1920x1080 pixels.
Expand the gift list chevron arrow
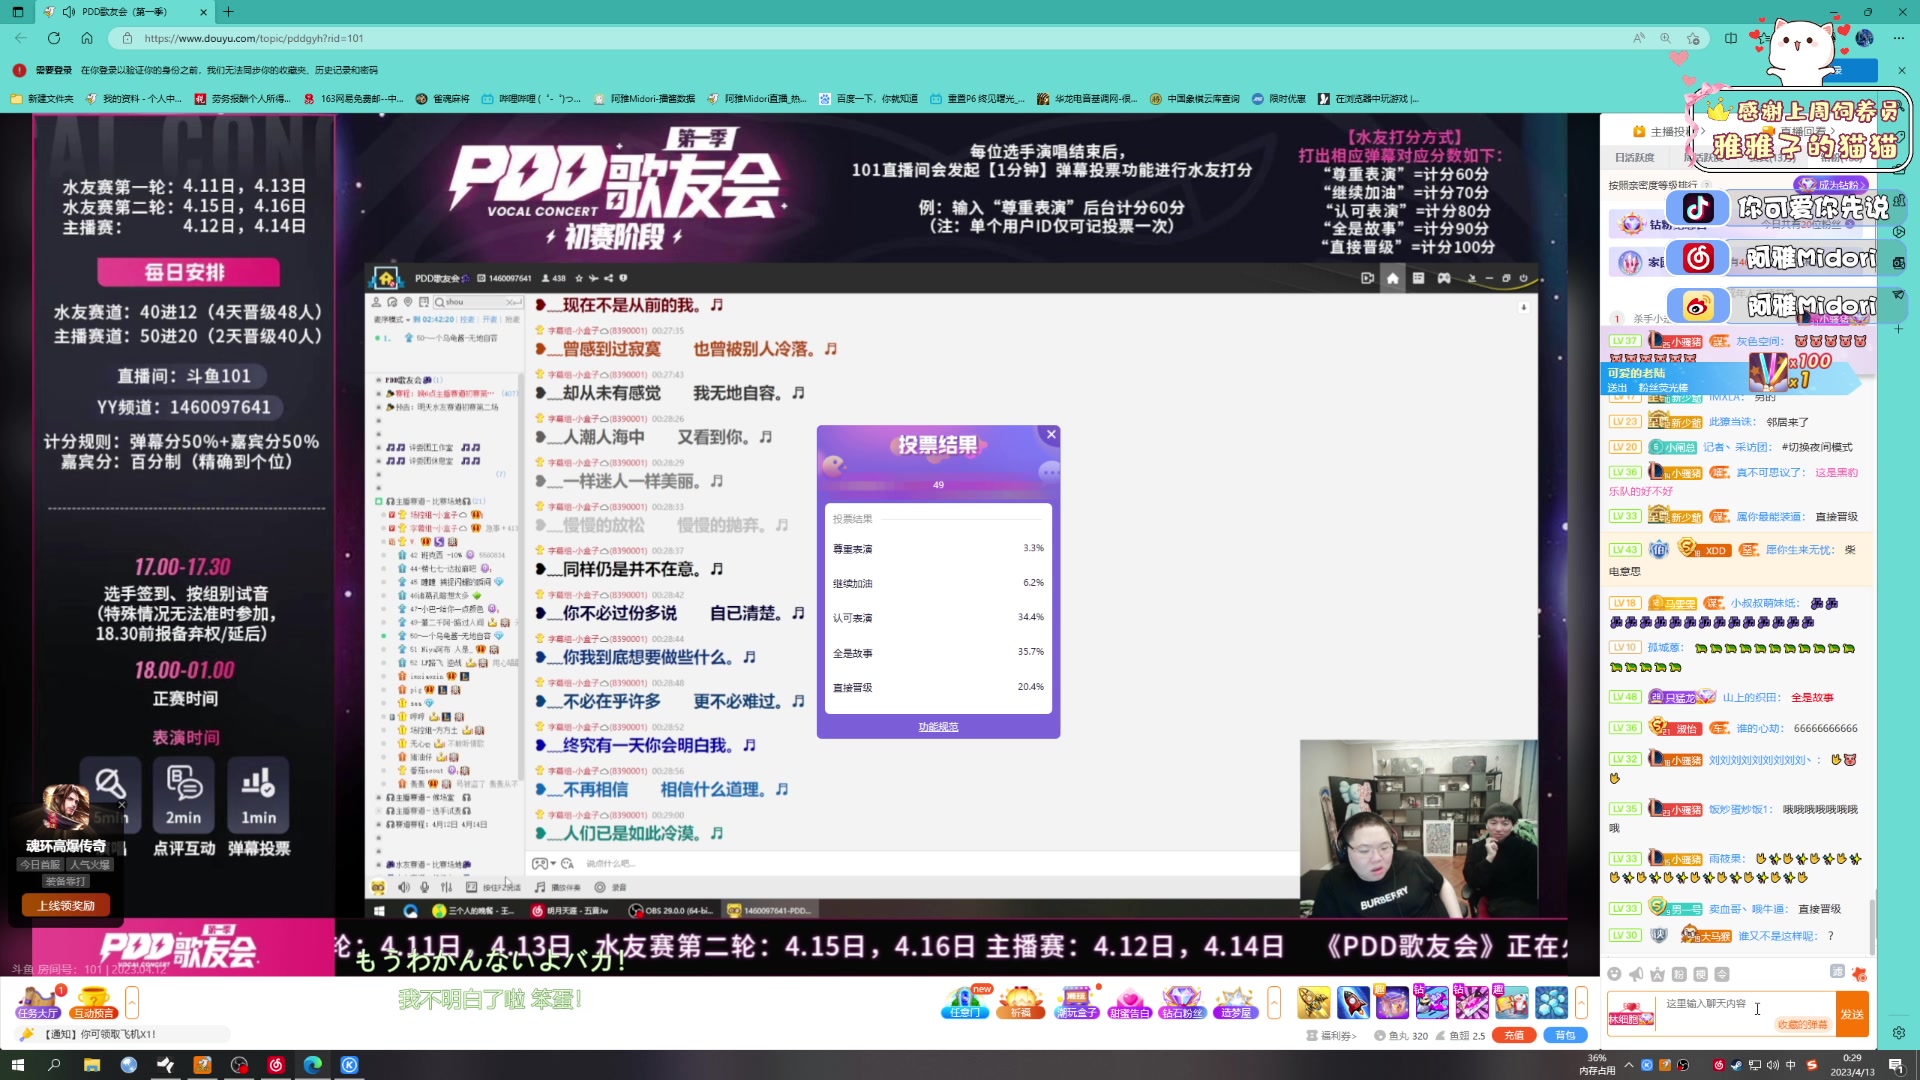pyautogui.click(x=1273, y=1001)
